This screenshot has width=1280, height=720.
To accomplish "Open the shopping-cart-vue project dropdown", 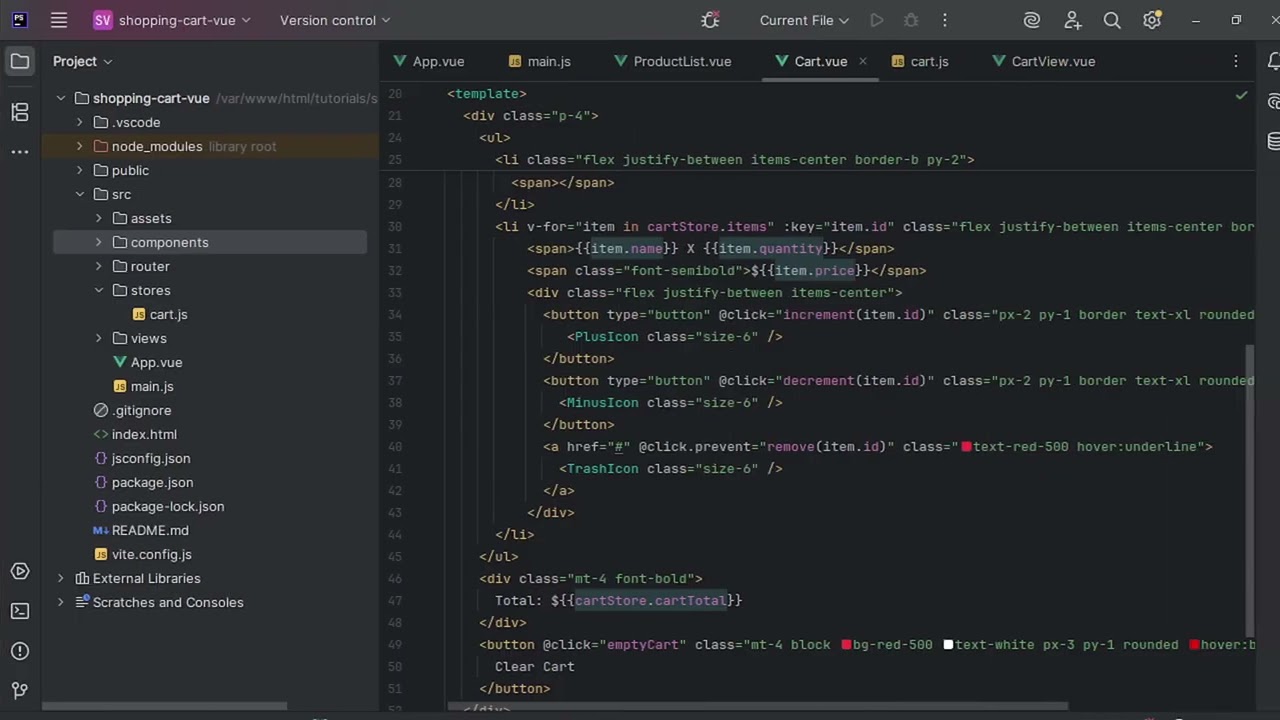I will tap(171, 20).
